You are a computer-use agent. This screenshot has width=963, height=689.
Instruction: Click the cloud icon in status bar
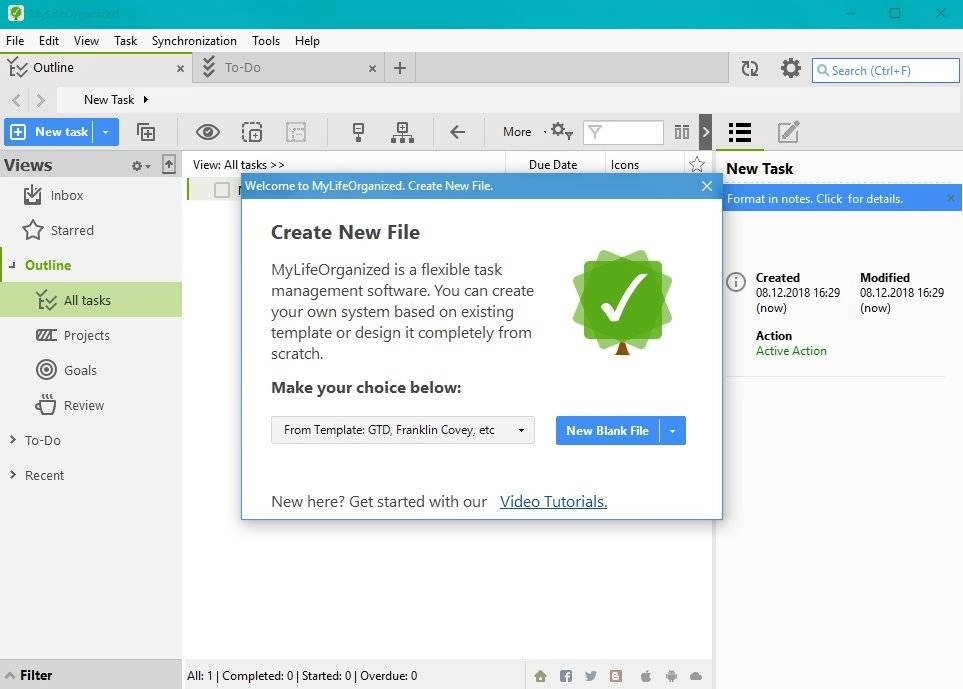click(x=696, y=676)
